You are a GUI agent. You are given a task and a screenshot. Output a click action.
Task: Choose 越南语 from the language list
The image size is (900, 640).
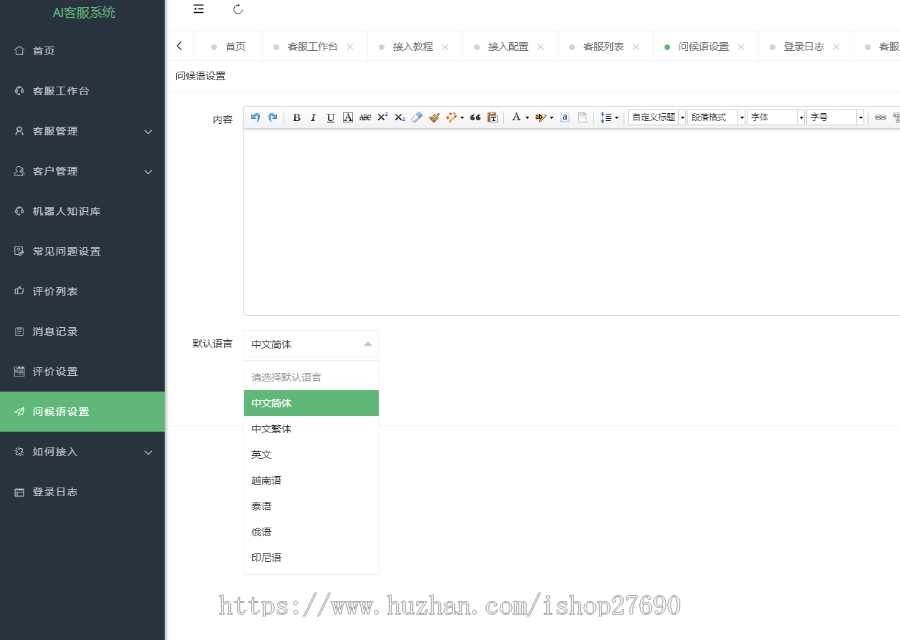pyautogui.click(x=311, y=480)
